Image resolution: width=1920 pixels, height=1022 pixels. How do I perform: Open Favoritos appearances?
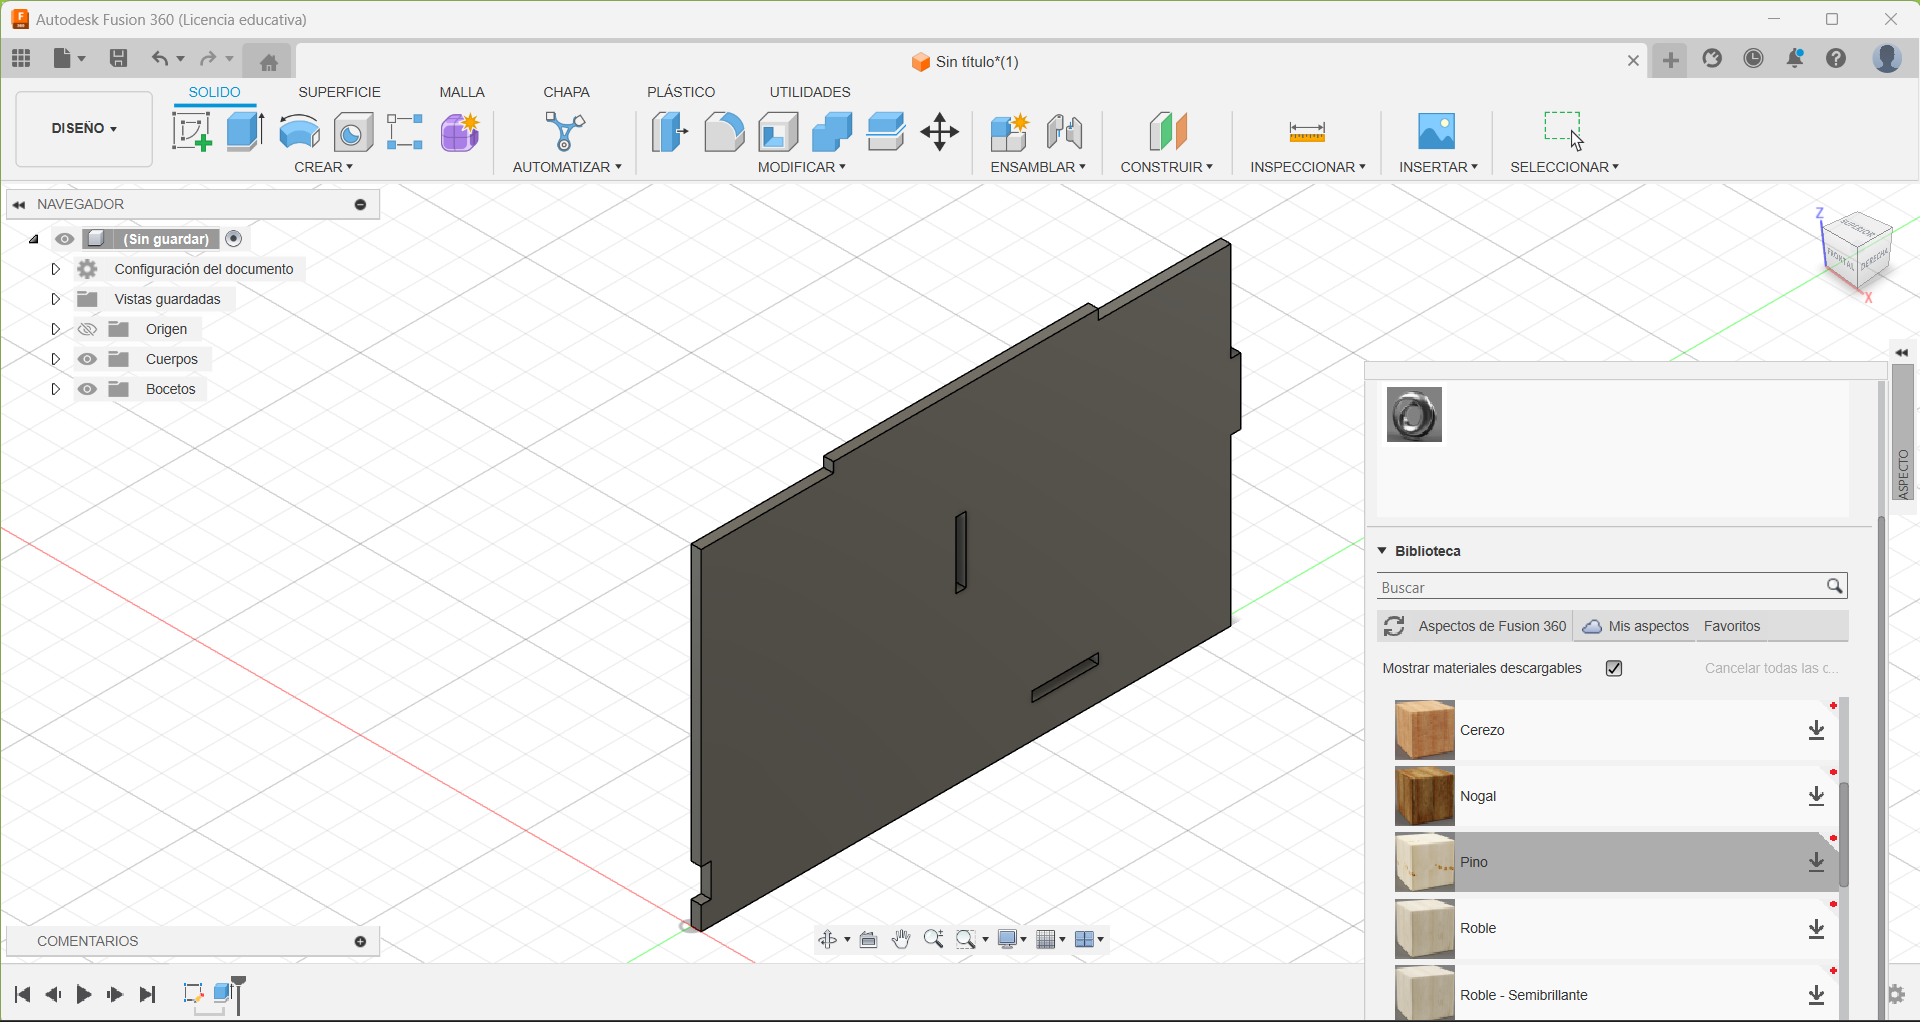tap(1732, 626)
